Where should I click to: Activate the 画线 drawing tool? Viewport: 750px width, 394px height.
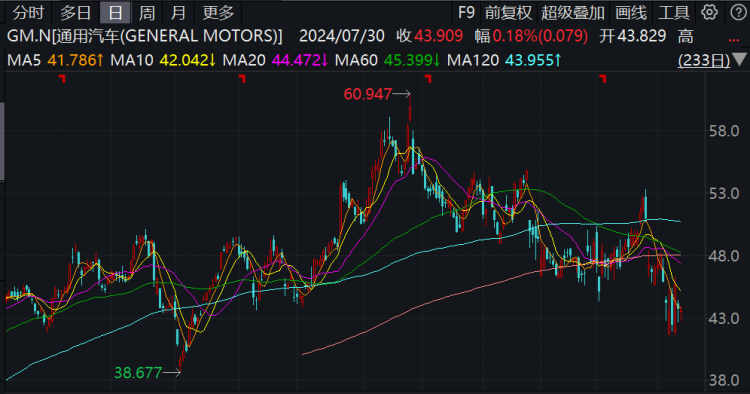[631, 13]
